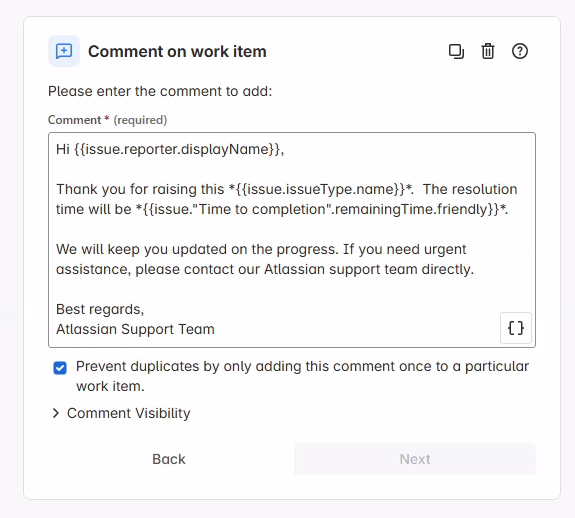
Task: Delete the component with the trash icon
Action: point(488,51)
